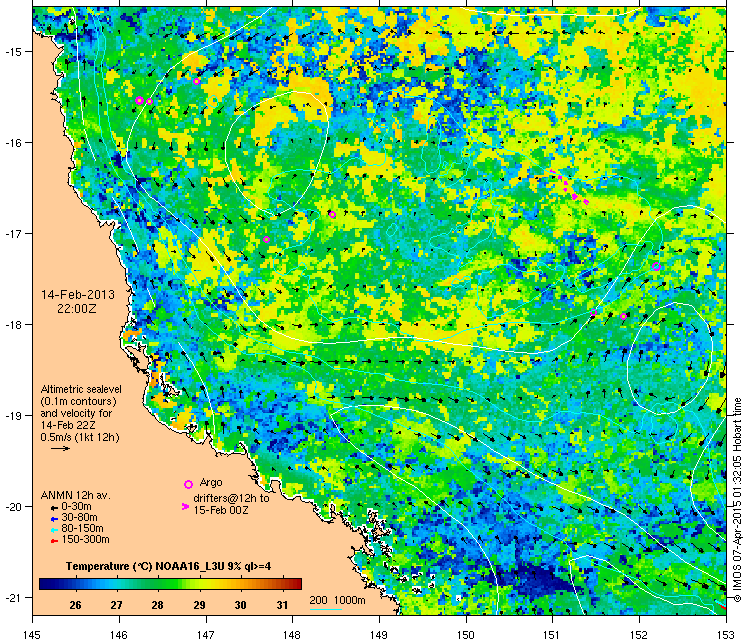Screen dimensions: 750x640
Task: Click the IMOS copyright timestamp text
Action: click(x=737, y=500)
